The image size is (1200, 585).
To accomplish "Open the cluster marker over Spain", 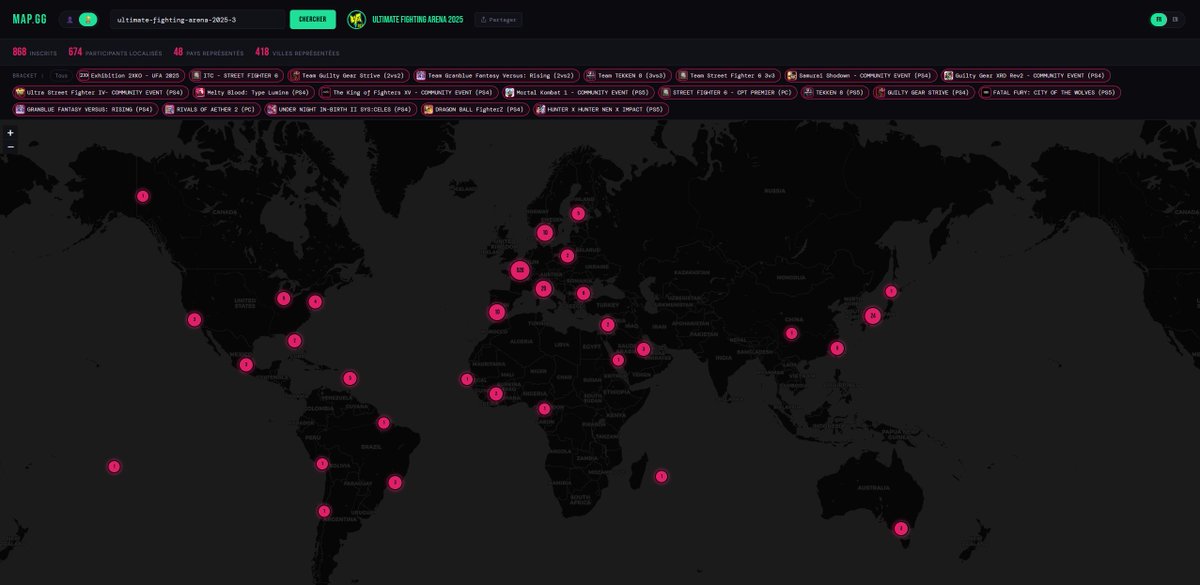I will [x=497, y=312].
